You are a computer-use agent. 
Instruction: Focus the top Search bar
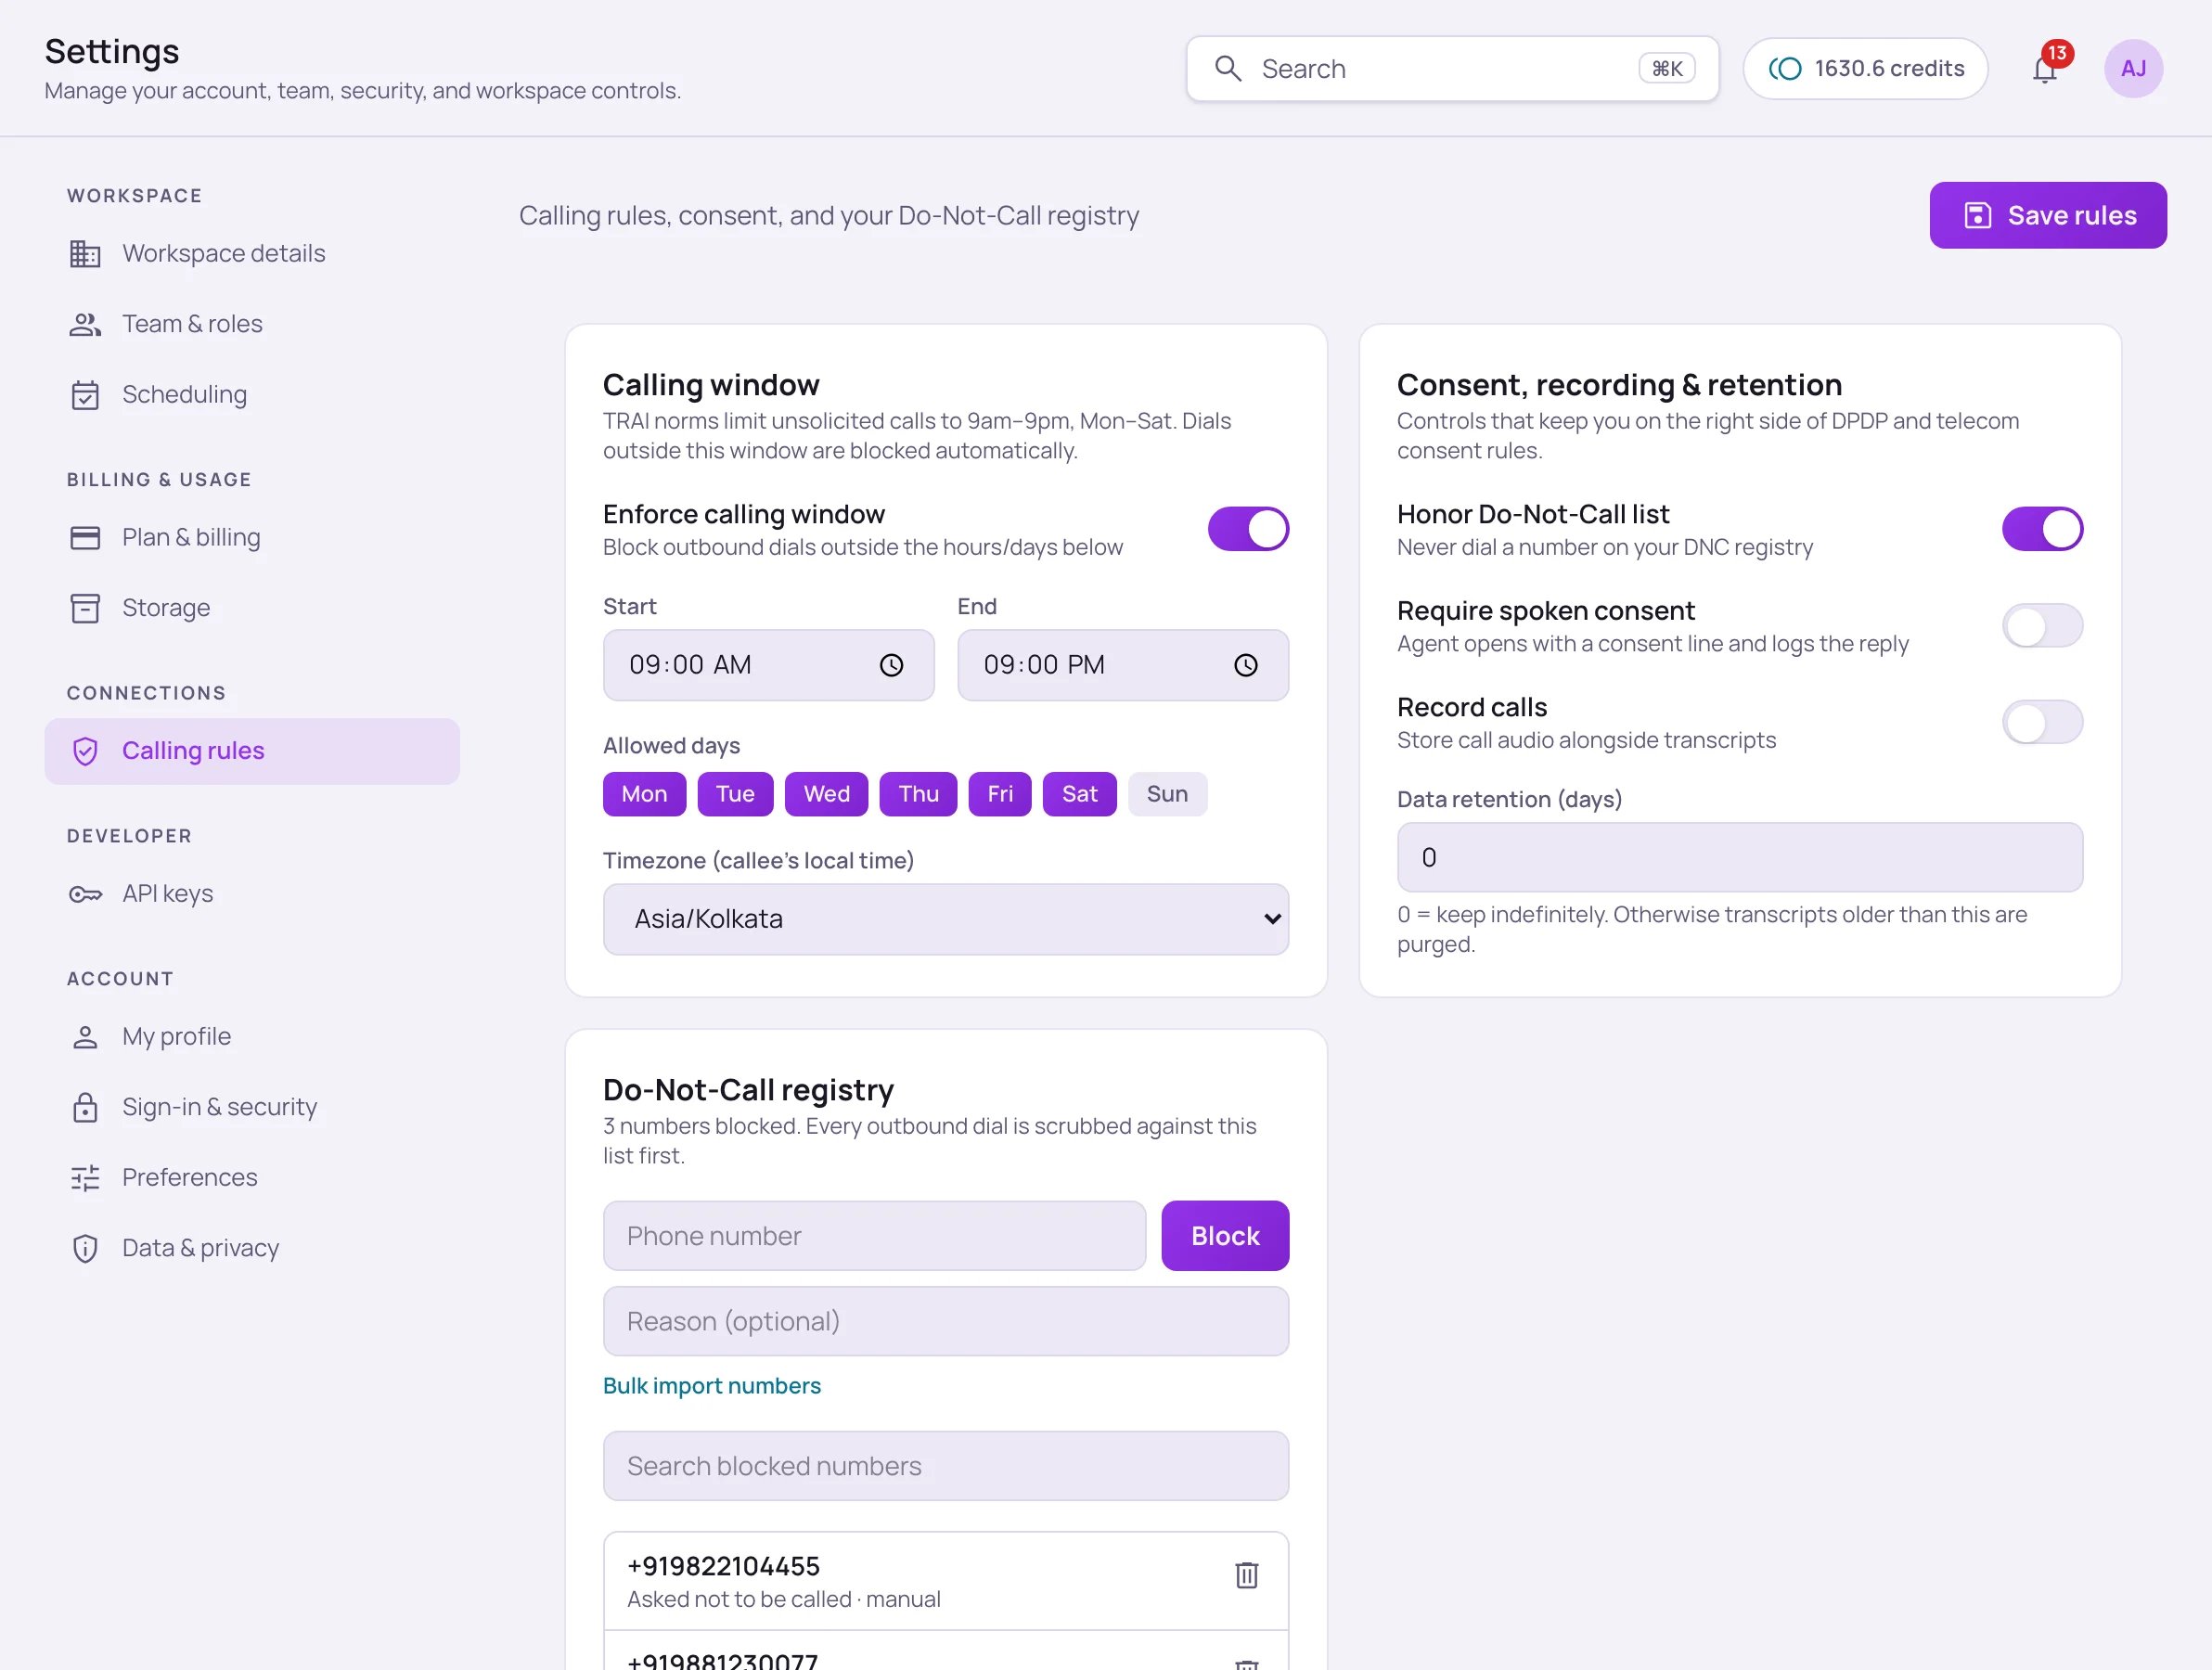pyautogui.click(x=1452, y=68)
